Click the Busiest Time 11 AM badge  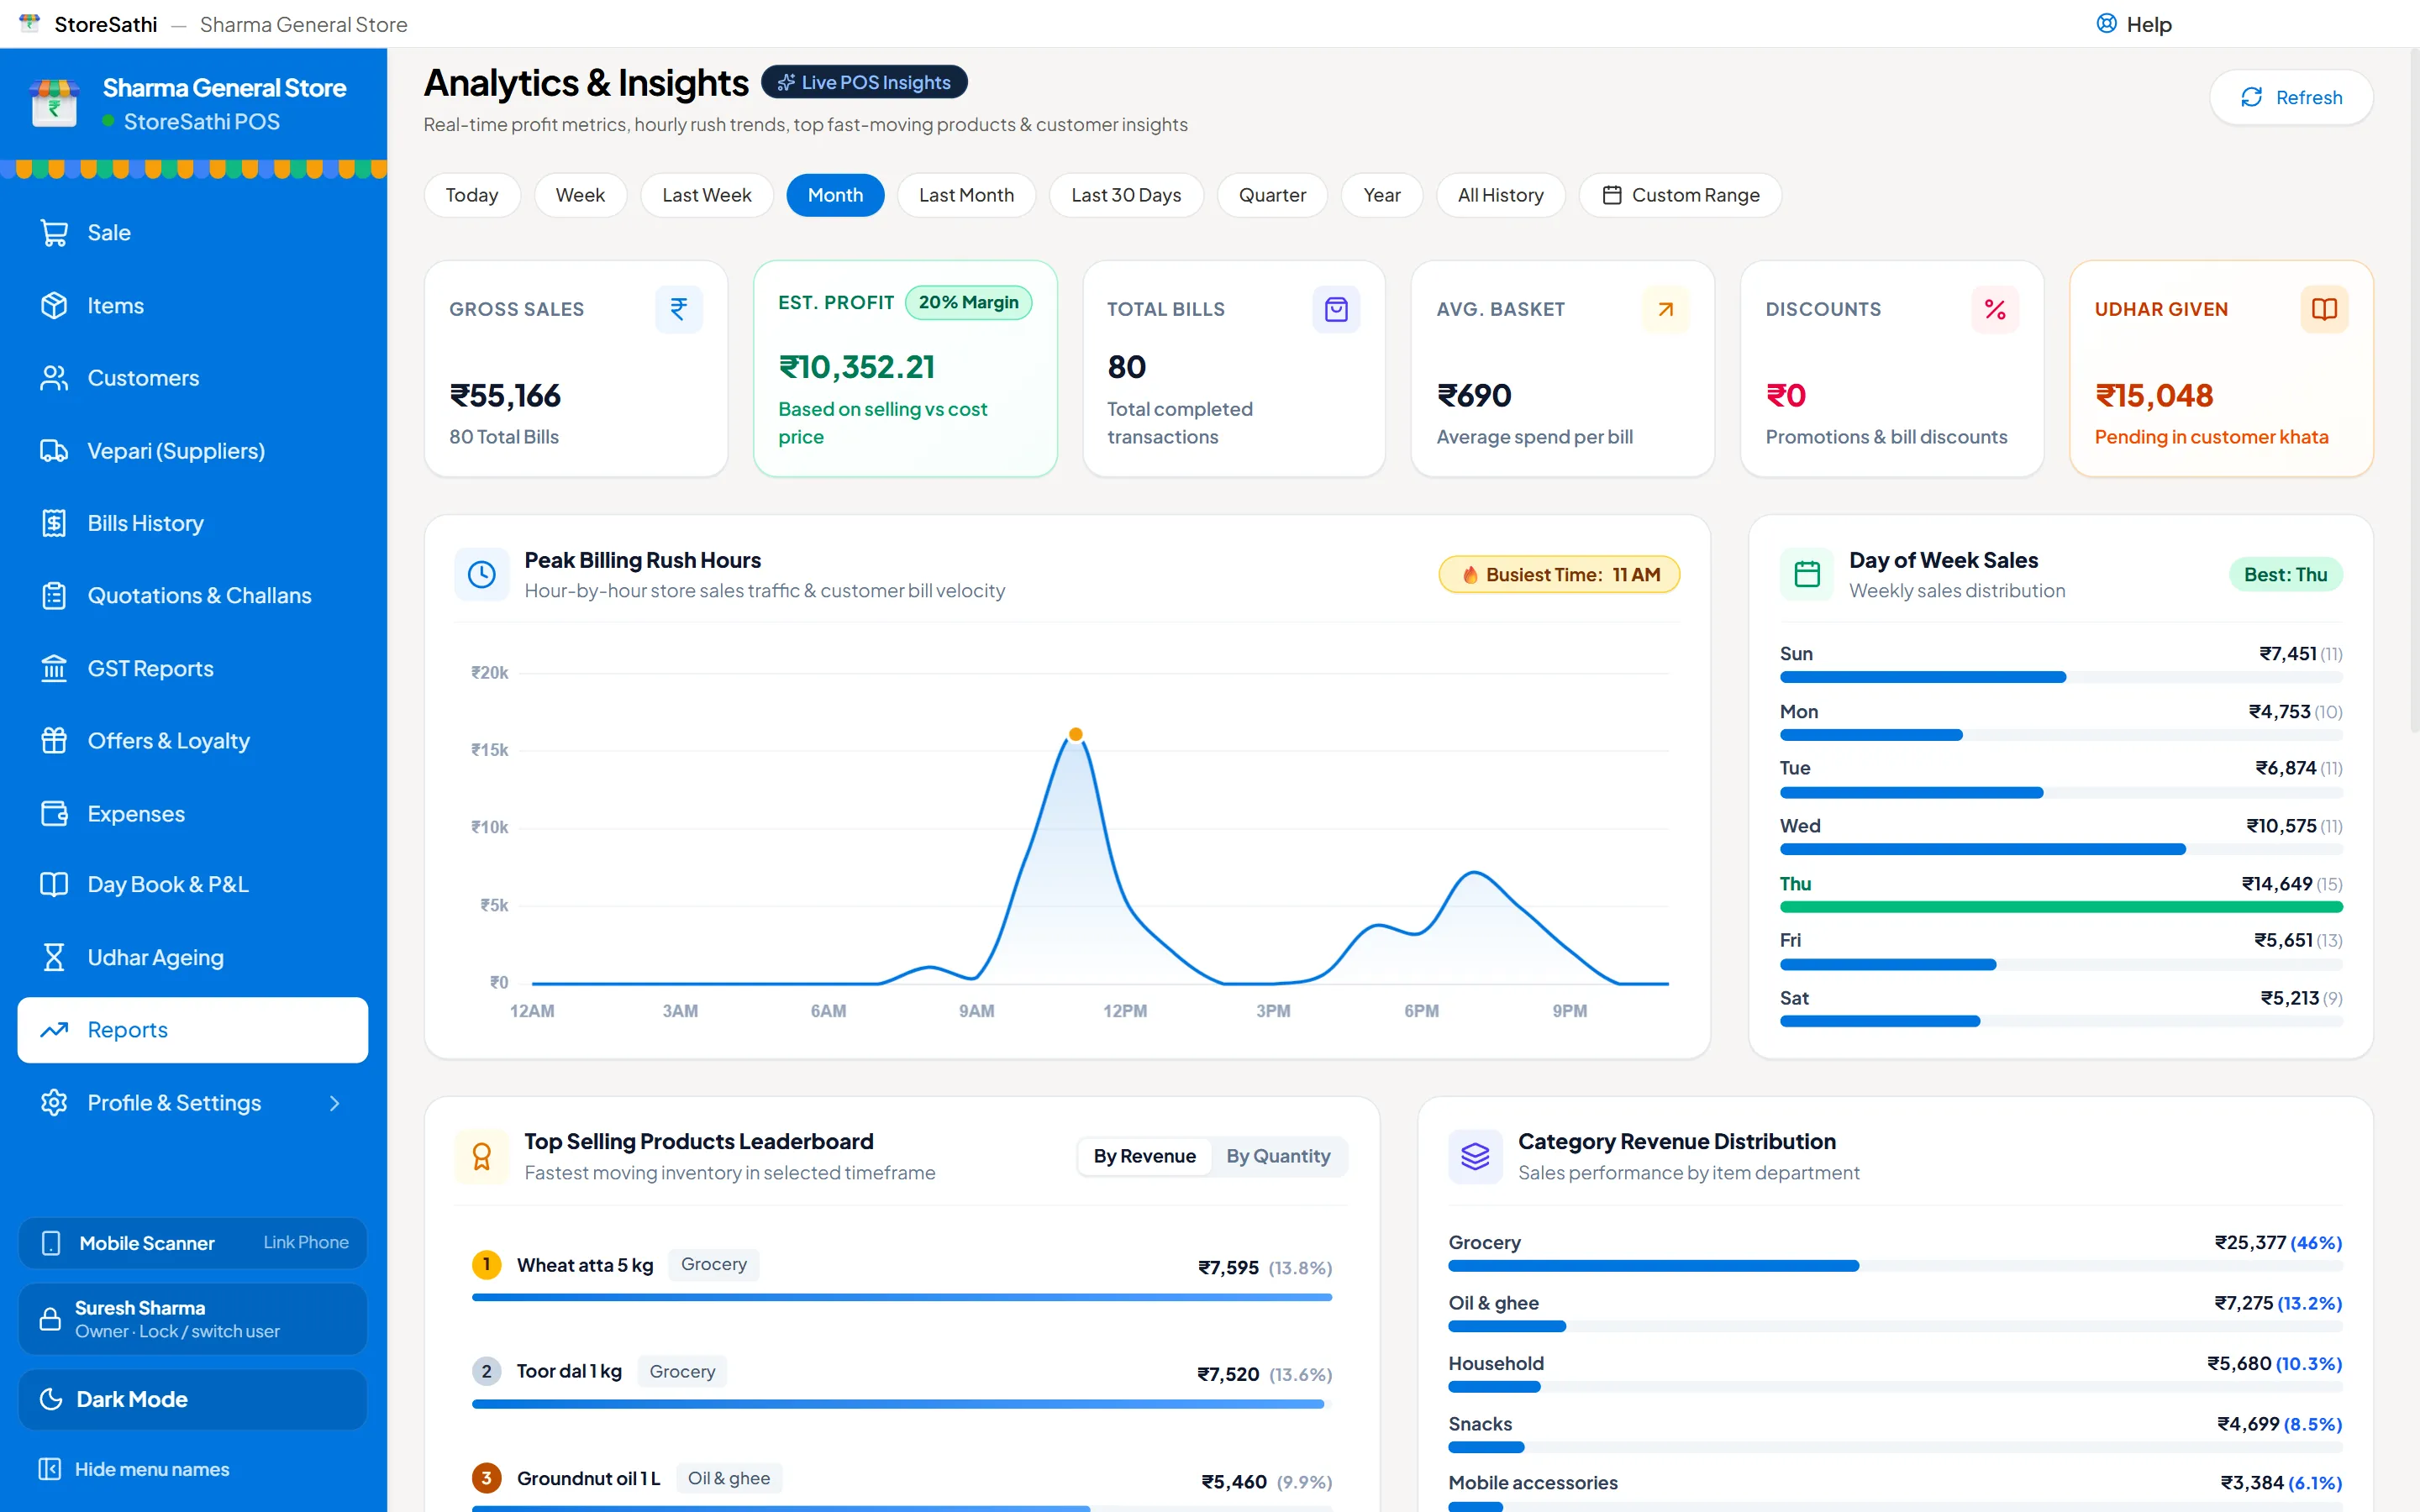(x=1559, y=575)
